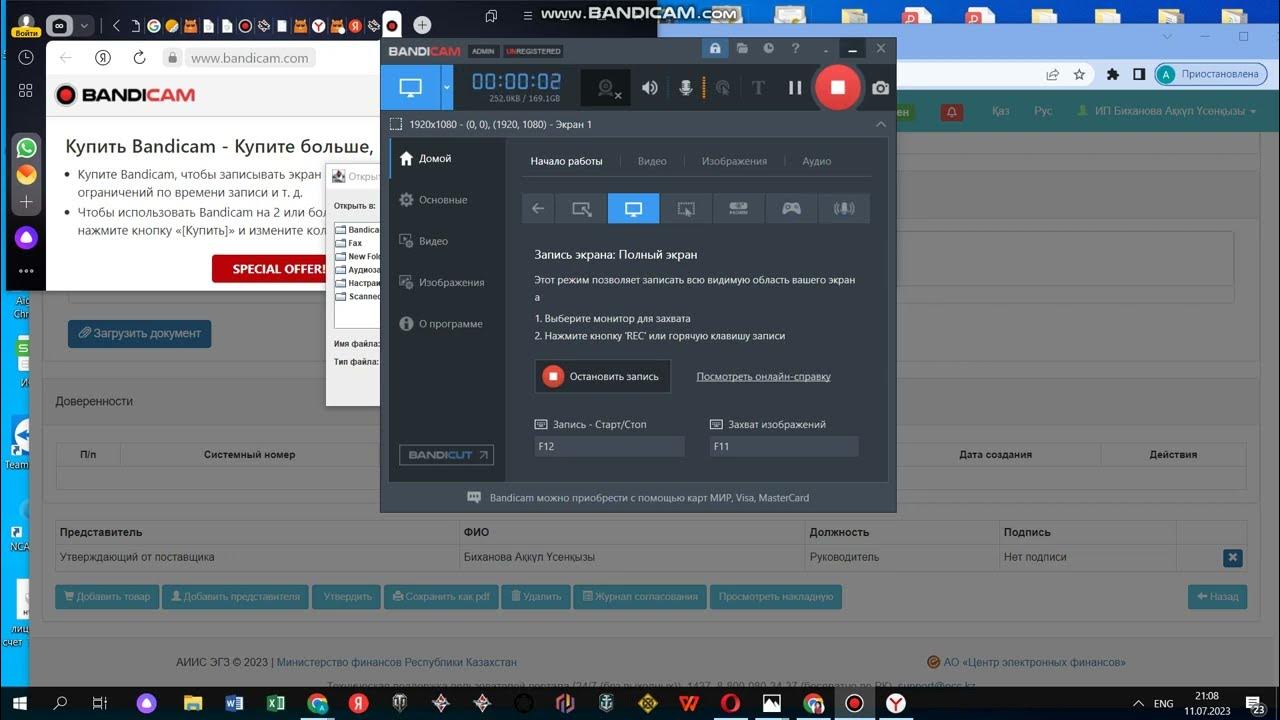Reload the Yandex browser page
This screenshot has width=1280, height=720.
pyautogui.click(x=139, y=58)
